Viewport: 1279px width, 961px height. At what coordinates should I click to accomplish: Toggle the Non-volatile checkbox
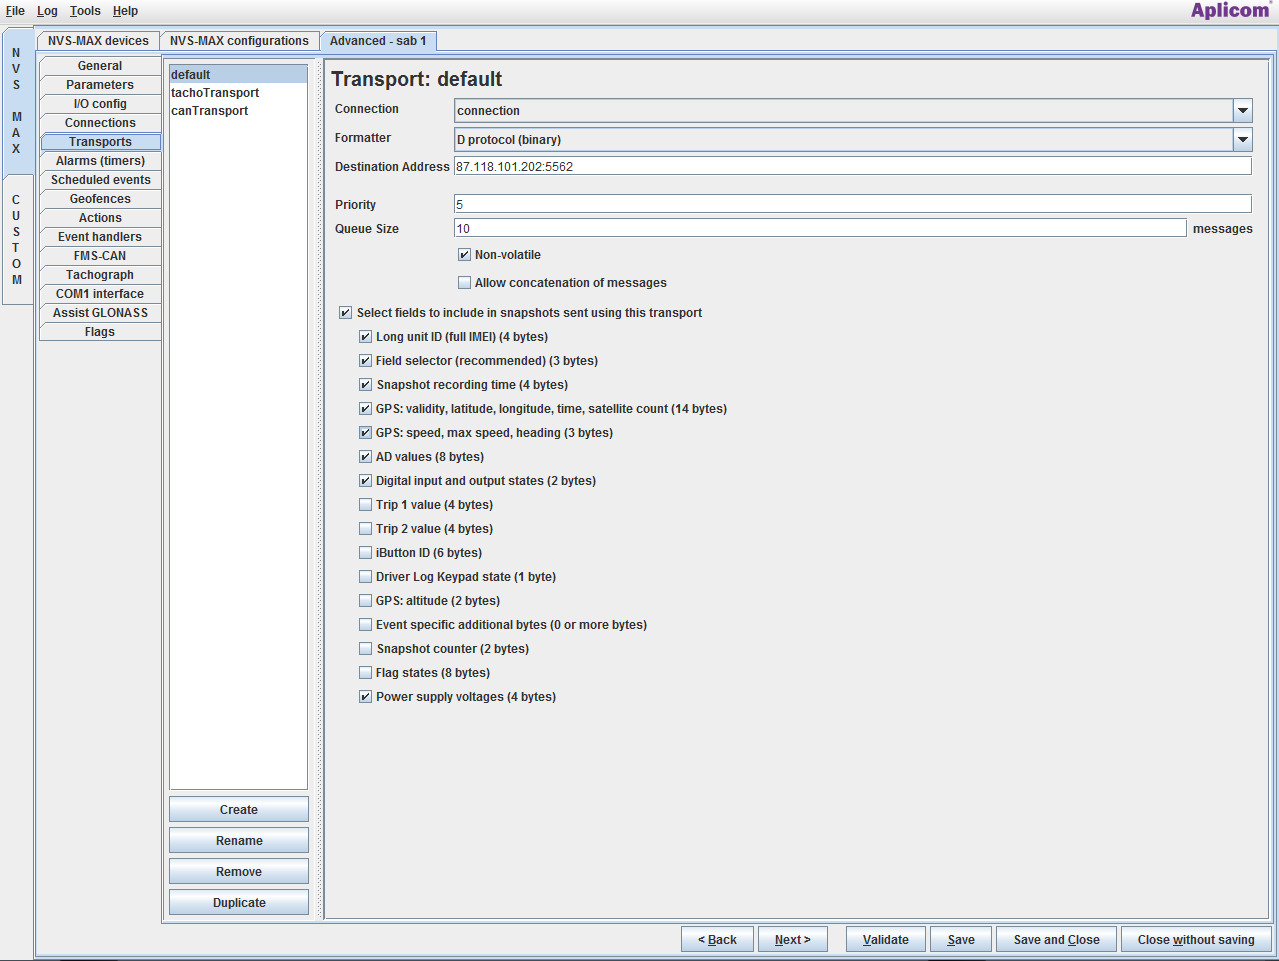pos(464,255)
